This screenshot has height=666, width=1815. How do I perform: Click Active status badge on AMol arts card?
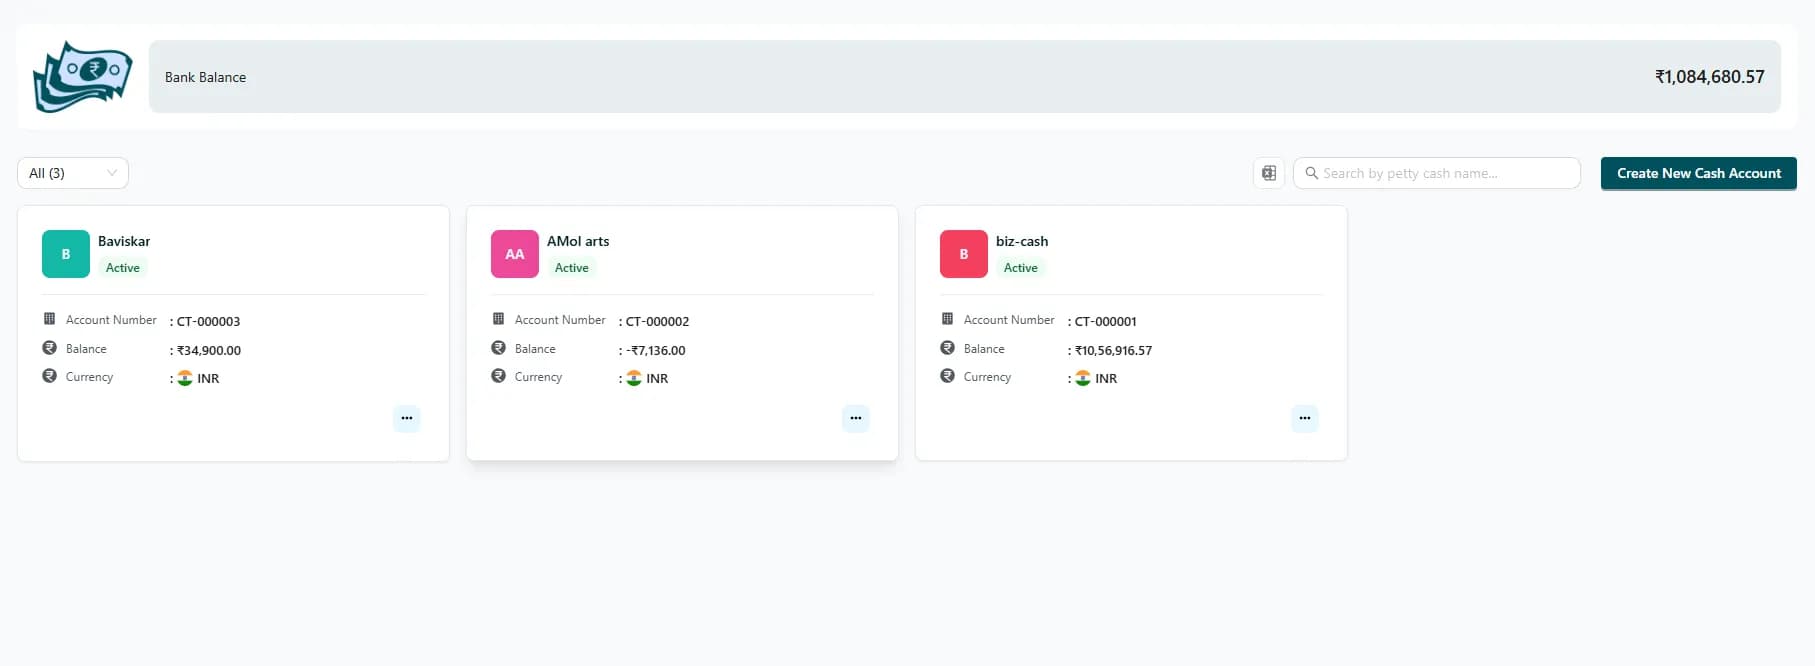[572, 268]
